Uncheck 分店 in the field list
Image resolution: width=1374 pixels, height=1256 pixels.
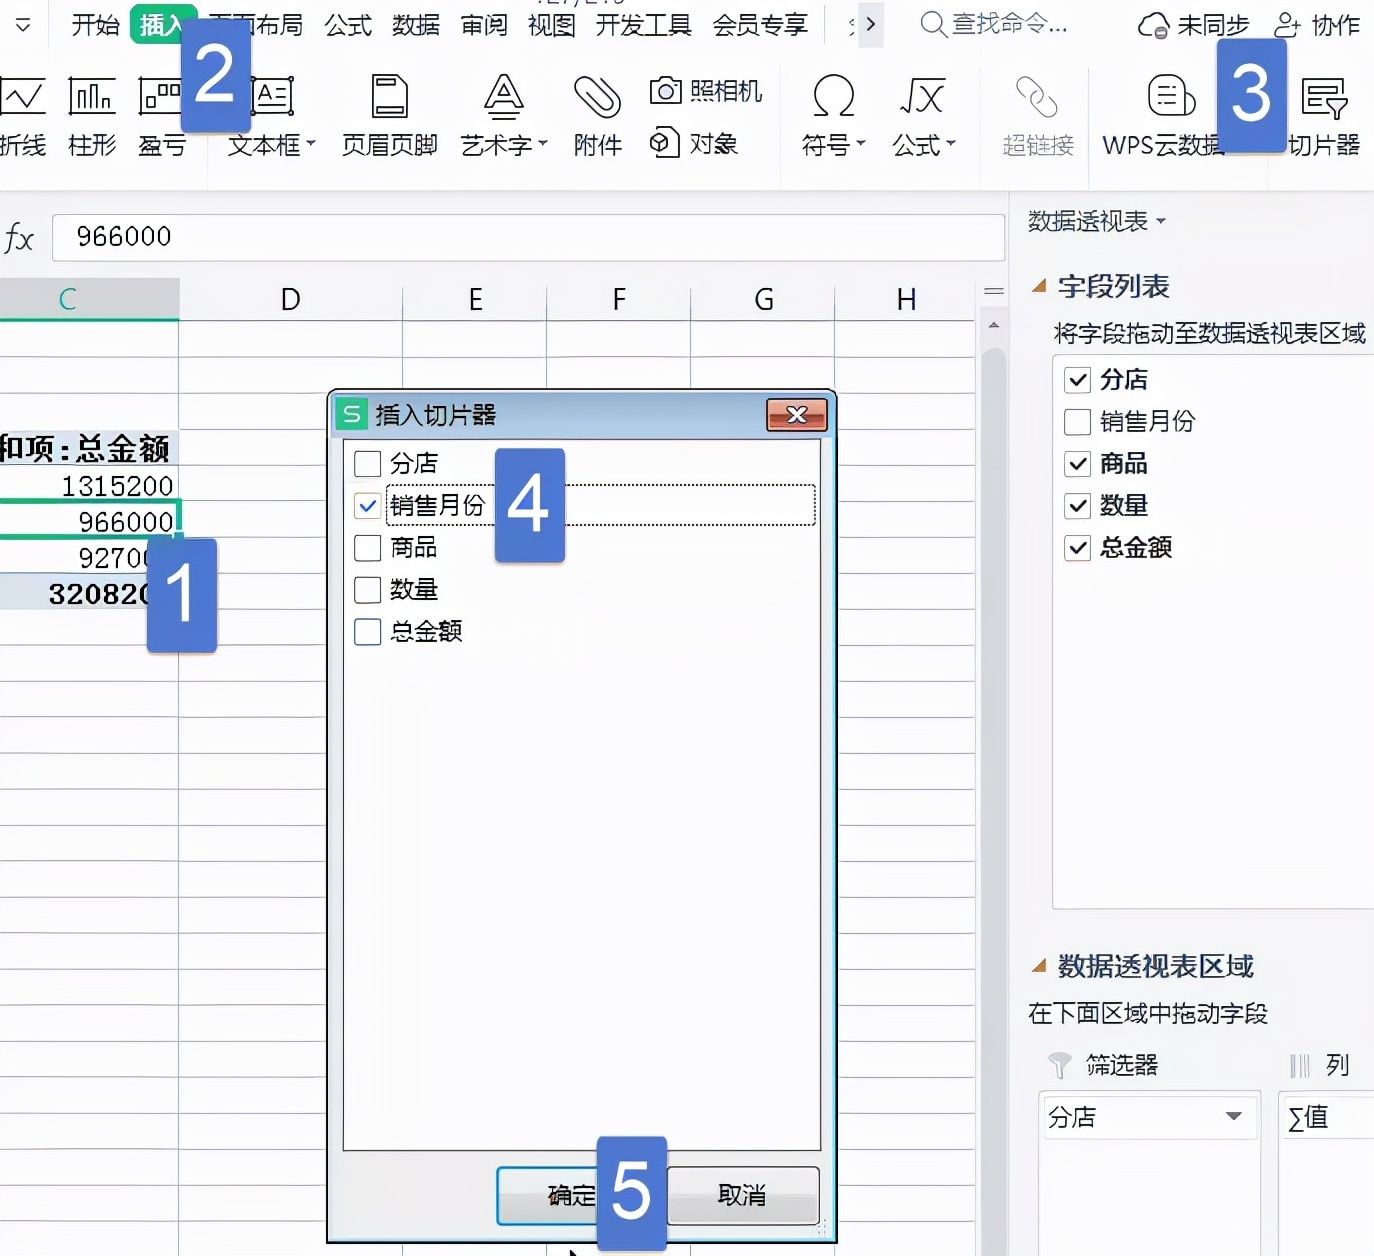pos(1077,380)
